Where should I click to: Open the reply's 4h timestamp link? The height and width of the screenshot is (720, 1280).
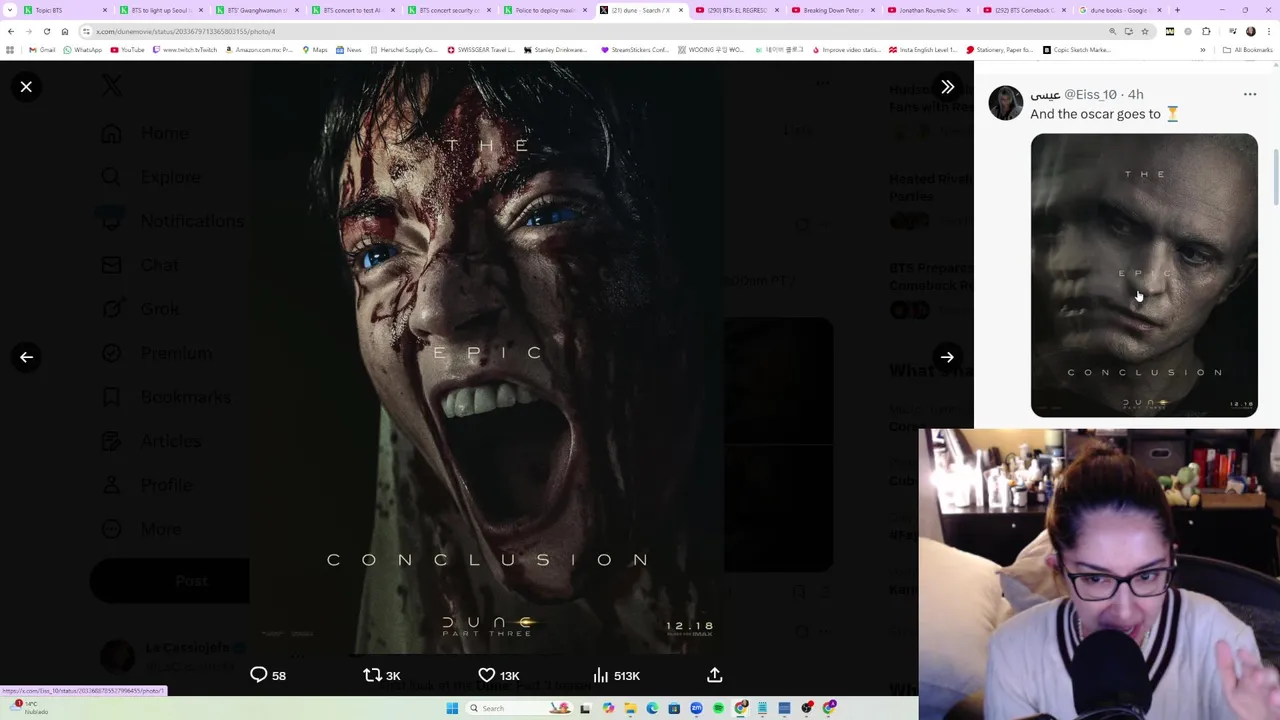[1135, 94]
